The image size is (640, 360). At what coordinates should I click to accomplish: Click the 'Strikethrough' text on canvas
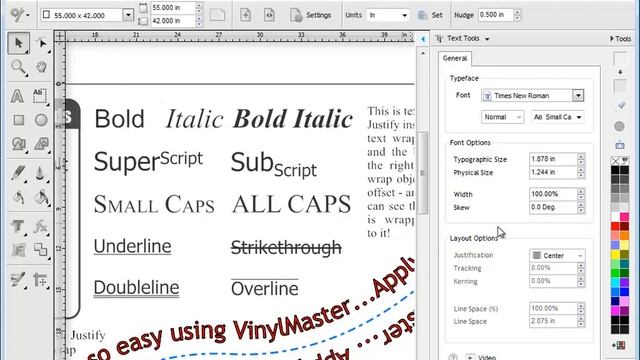[x=286, y=247]
